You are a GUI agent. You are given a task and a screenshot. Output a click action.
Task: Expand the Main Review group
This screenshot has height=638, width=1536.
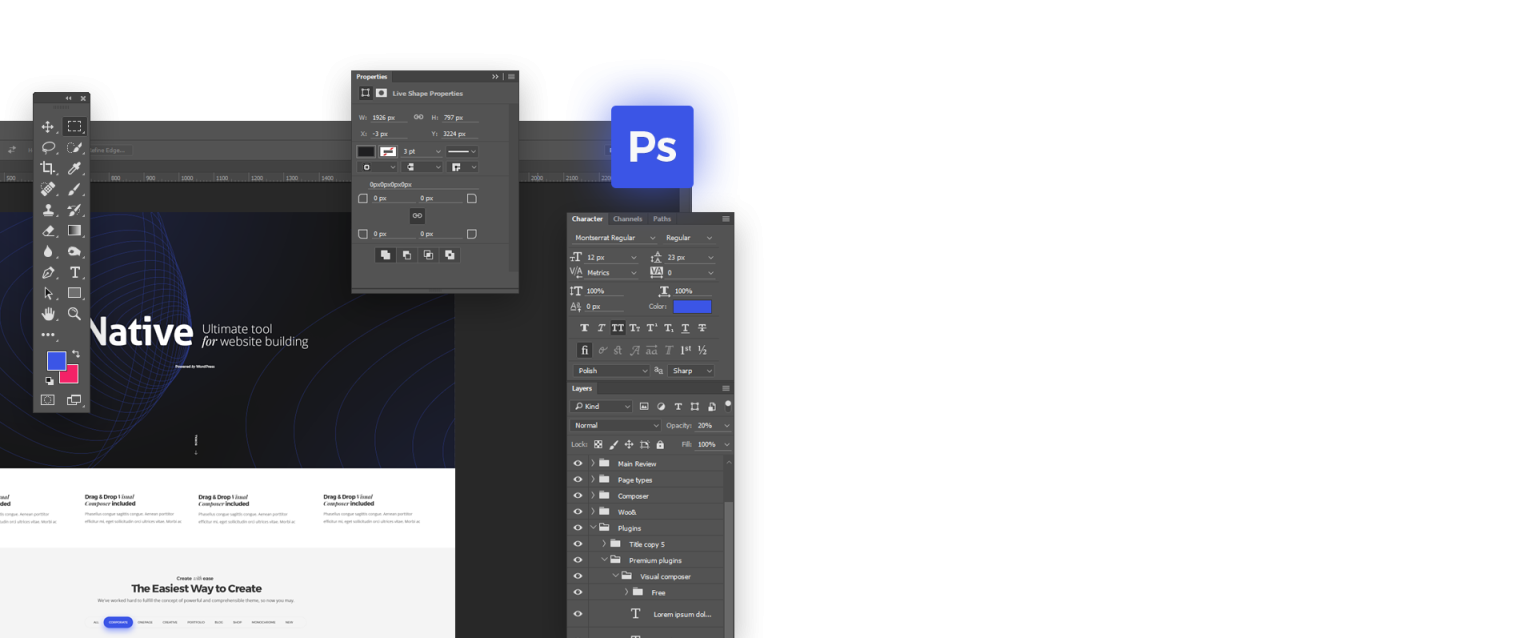(592, 464)
